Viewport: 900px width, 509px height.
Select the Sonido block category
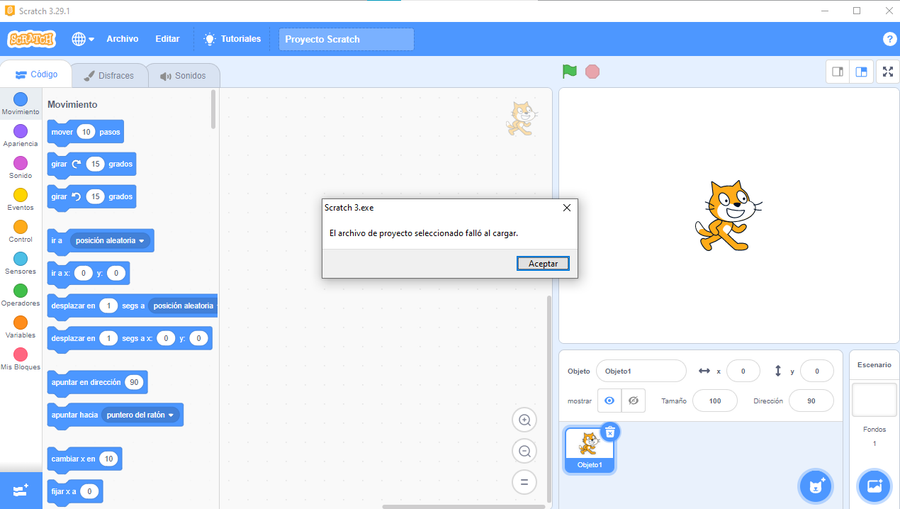(x=21, y=167)
